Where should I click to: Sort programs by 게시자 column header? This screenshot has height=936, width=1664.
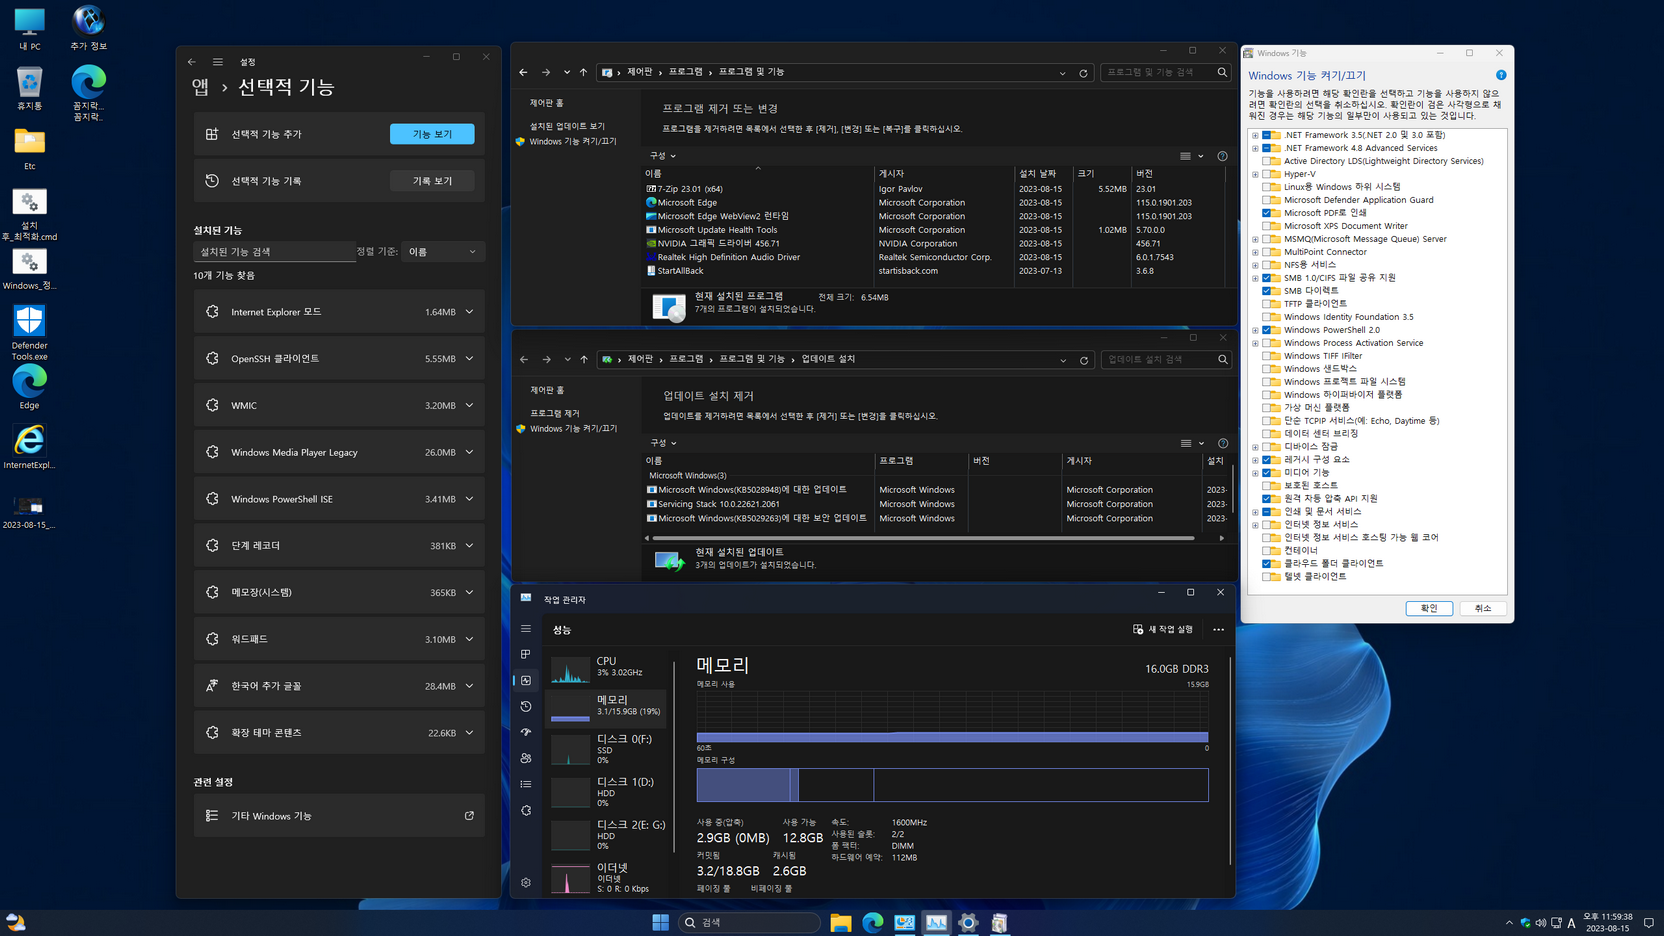point(944,174)
